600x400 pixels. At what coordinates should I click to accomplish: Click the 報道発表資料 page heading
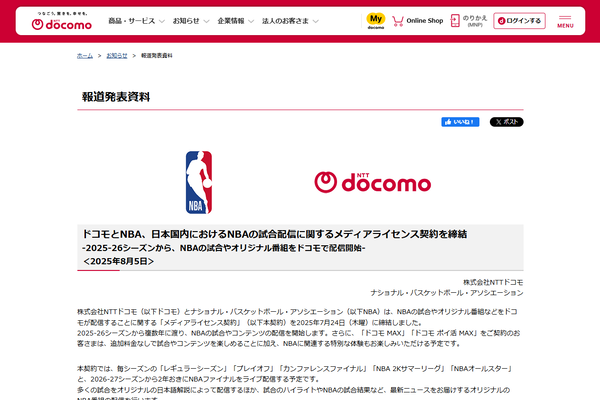point(116,97)
